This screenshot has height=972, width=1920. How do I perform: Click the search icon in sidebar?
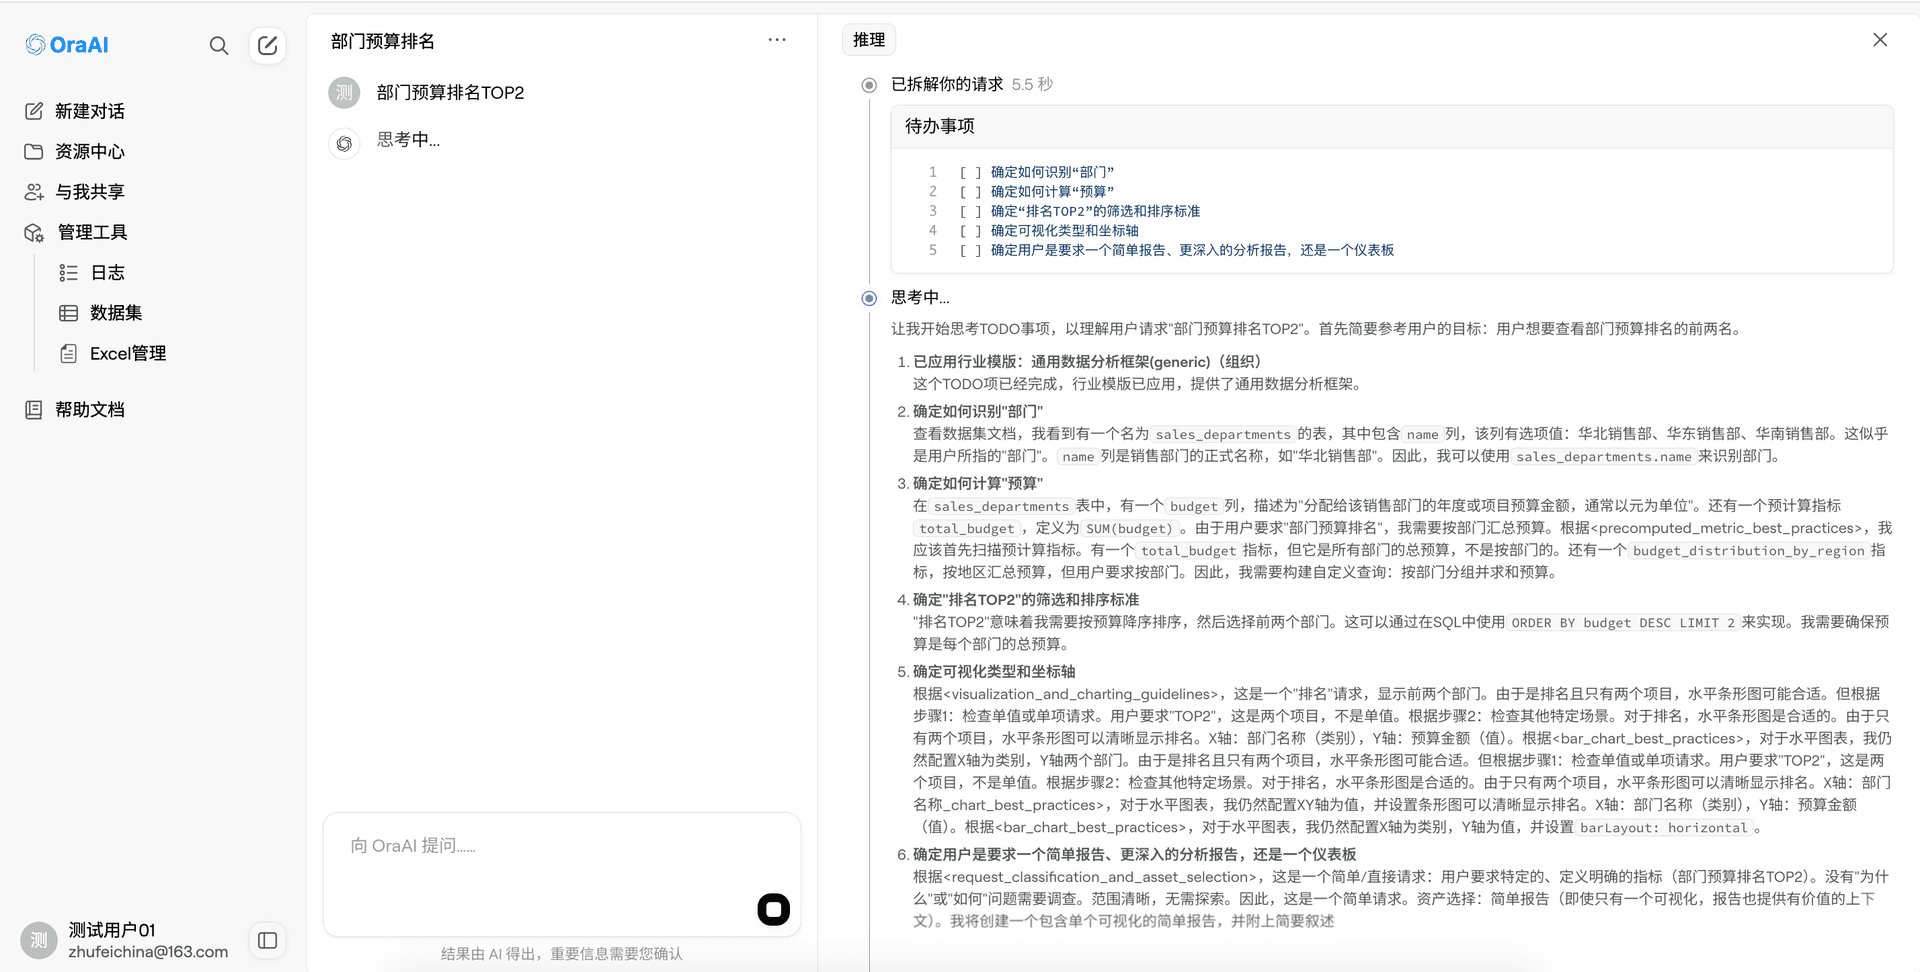tap(219, 45)
